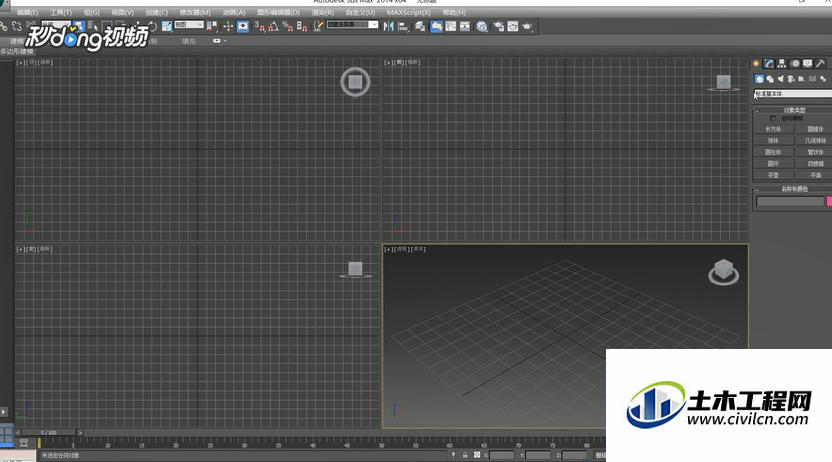Toggle the Spinner Snap icon

coord(302,26)
